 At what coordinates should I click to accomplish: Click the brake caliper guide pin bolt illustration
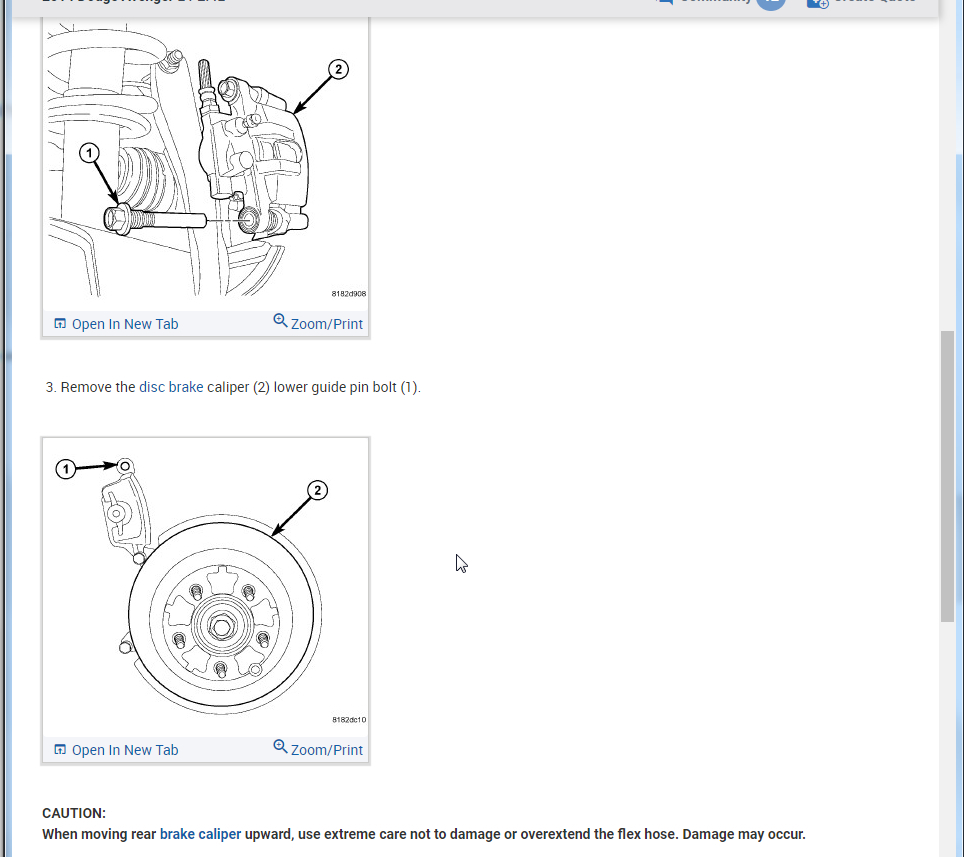pos(205,161)
